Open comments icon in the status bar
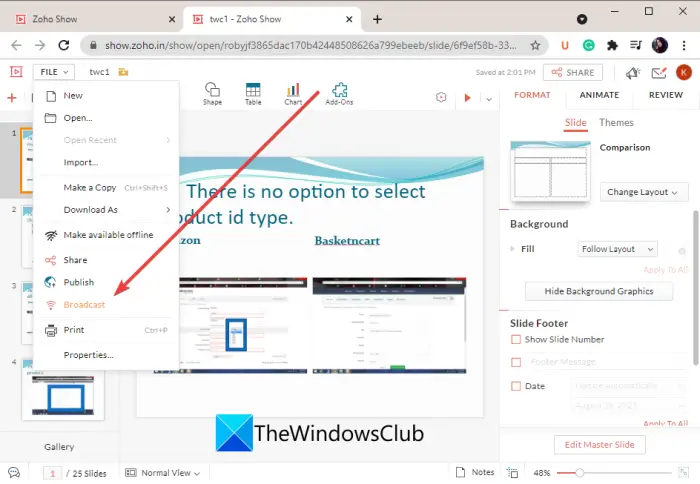Viewport: 700px width, 484px height. point(14,472)
